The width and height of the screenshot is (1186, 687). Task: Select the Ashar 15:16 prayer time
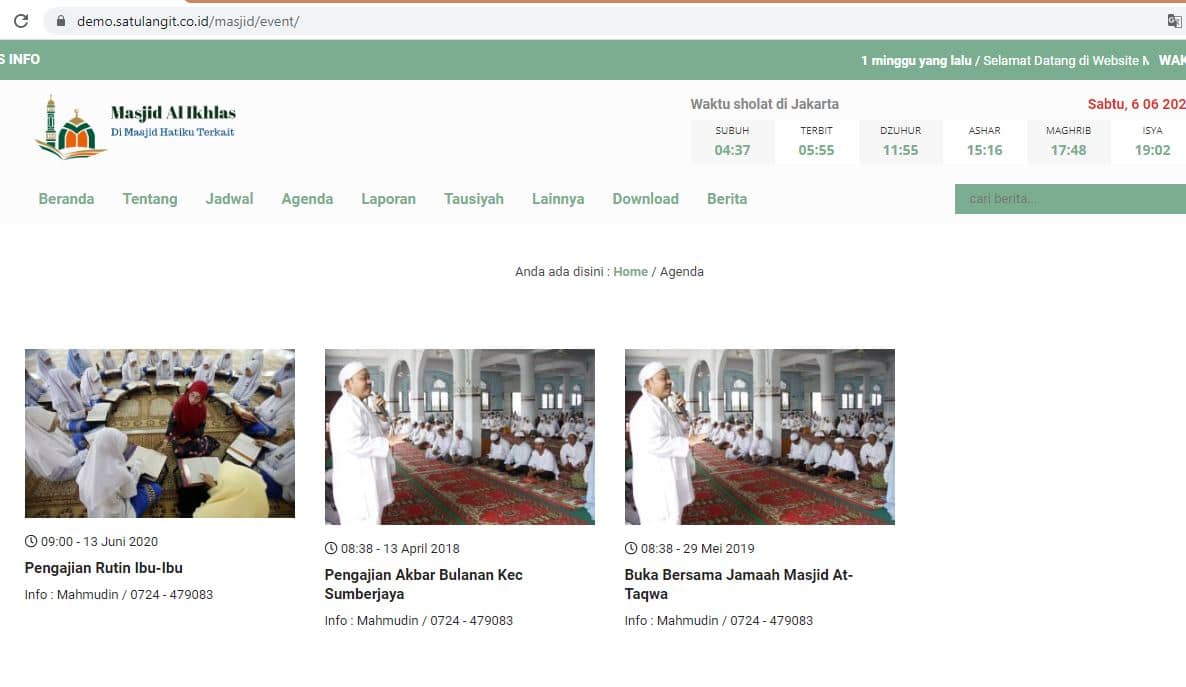pos(984,141)
